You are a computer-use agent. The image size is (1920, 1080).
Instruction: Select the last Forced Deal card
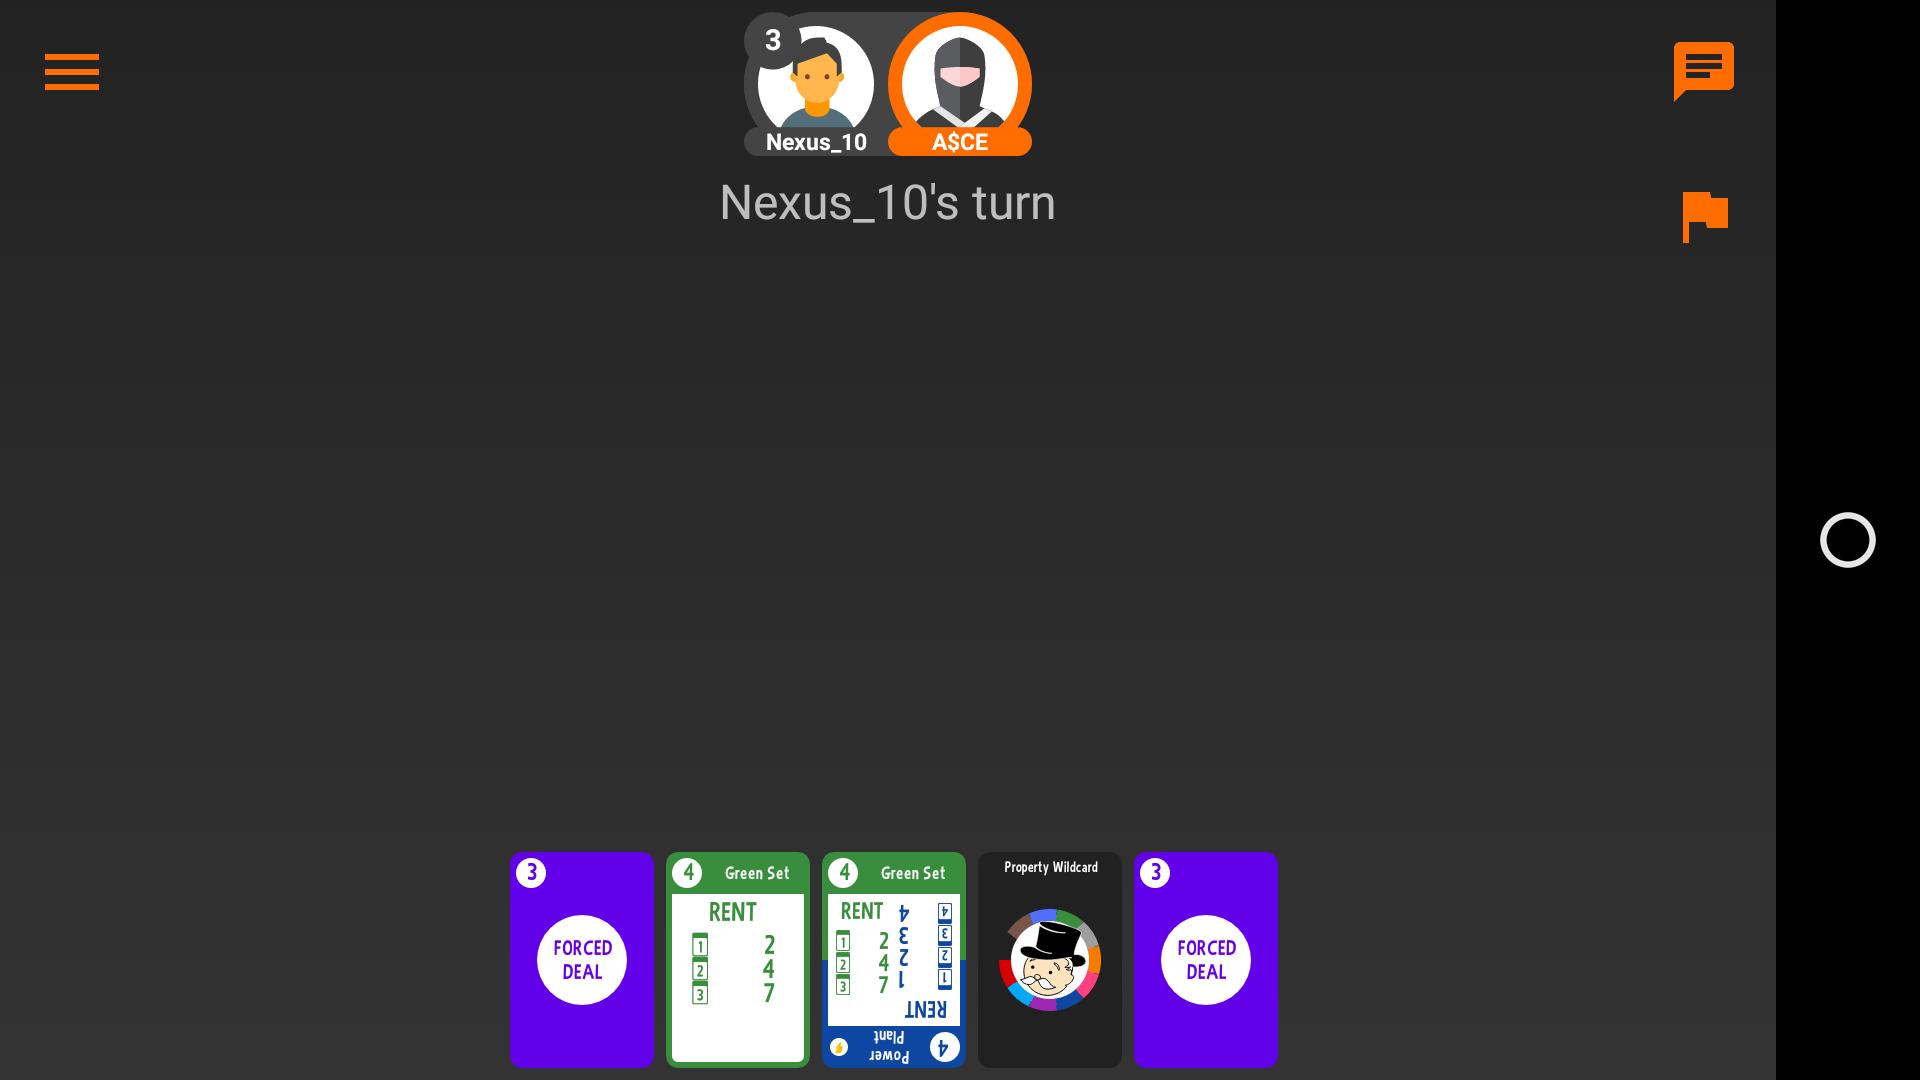coord(1206,960)
